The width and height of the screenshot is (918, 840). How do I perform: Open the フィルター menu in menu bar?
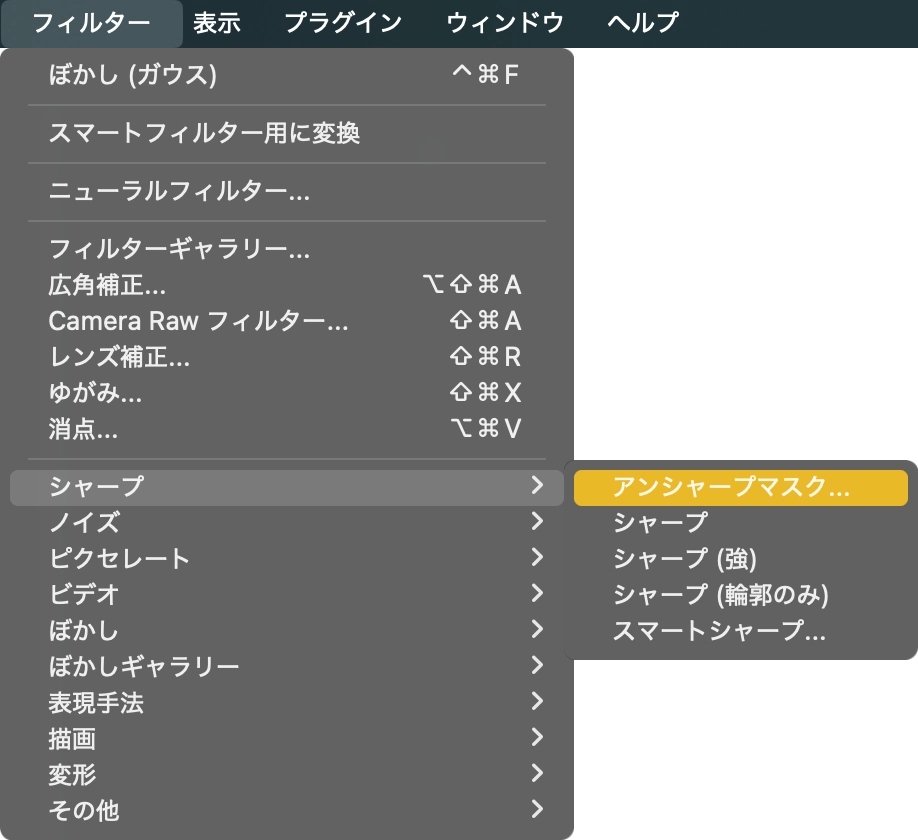[x=91, y=22]
